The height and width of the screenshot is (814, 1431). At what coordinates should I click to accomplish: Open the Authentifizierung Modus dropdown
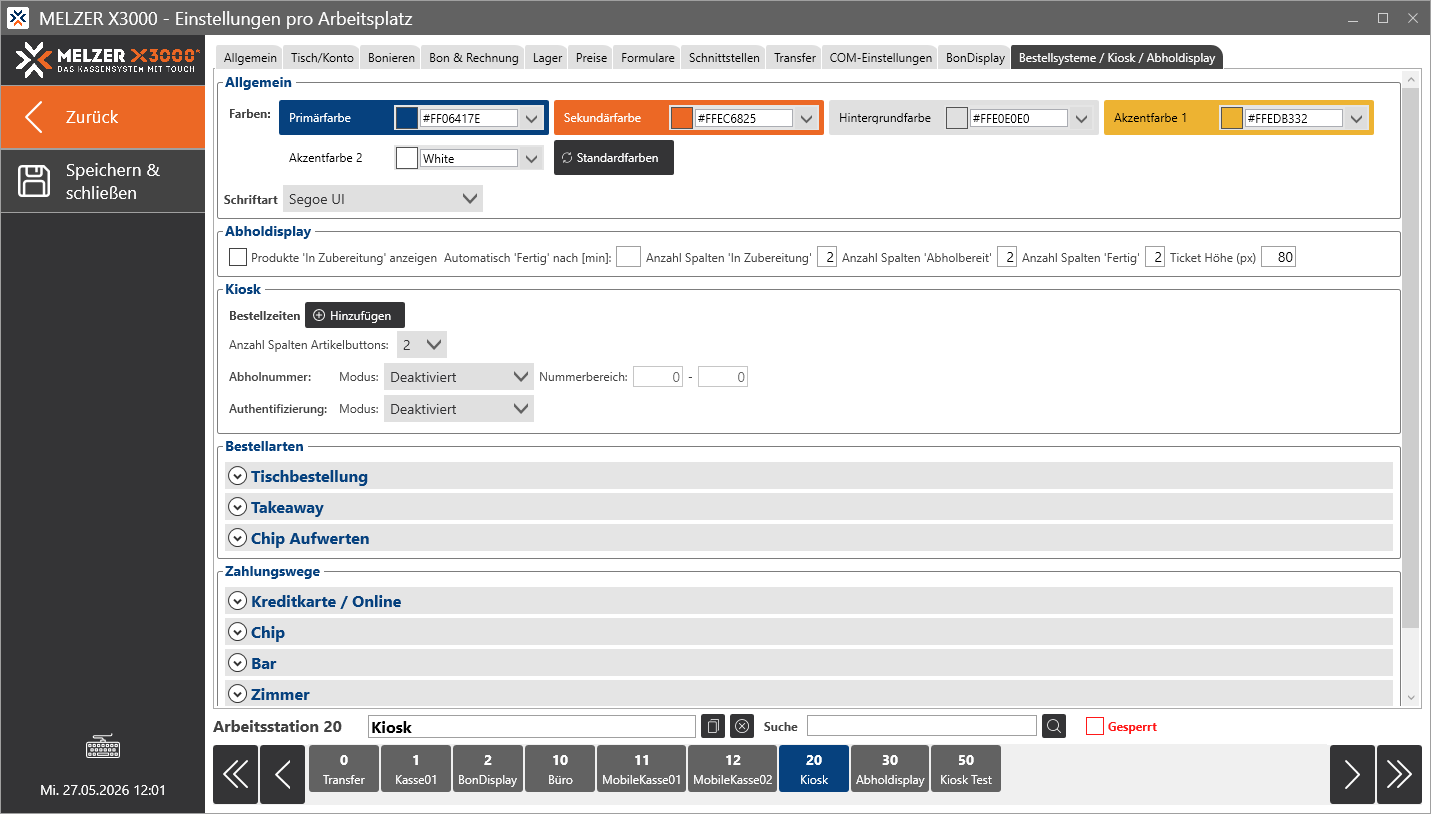(x=459, y=409)
